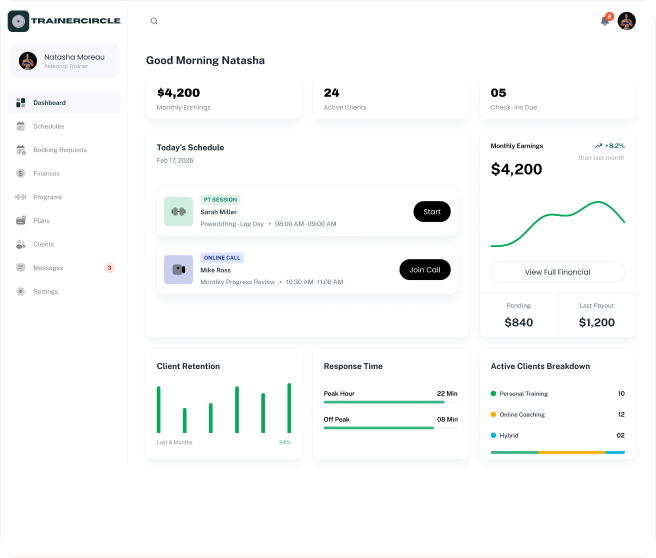Image resolution: width=656 pixels, height=558 pixels.
Task: Open notifications bell icon
Action: click(605, 21)
